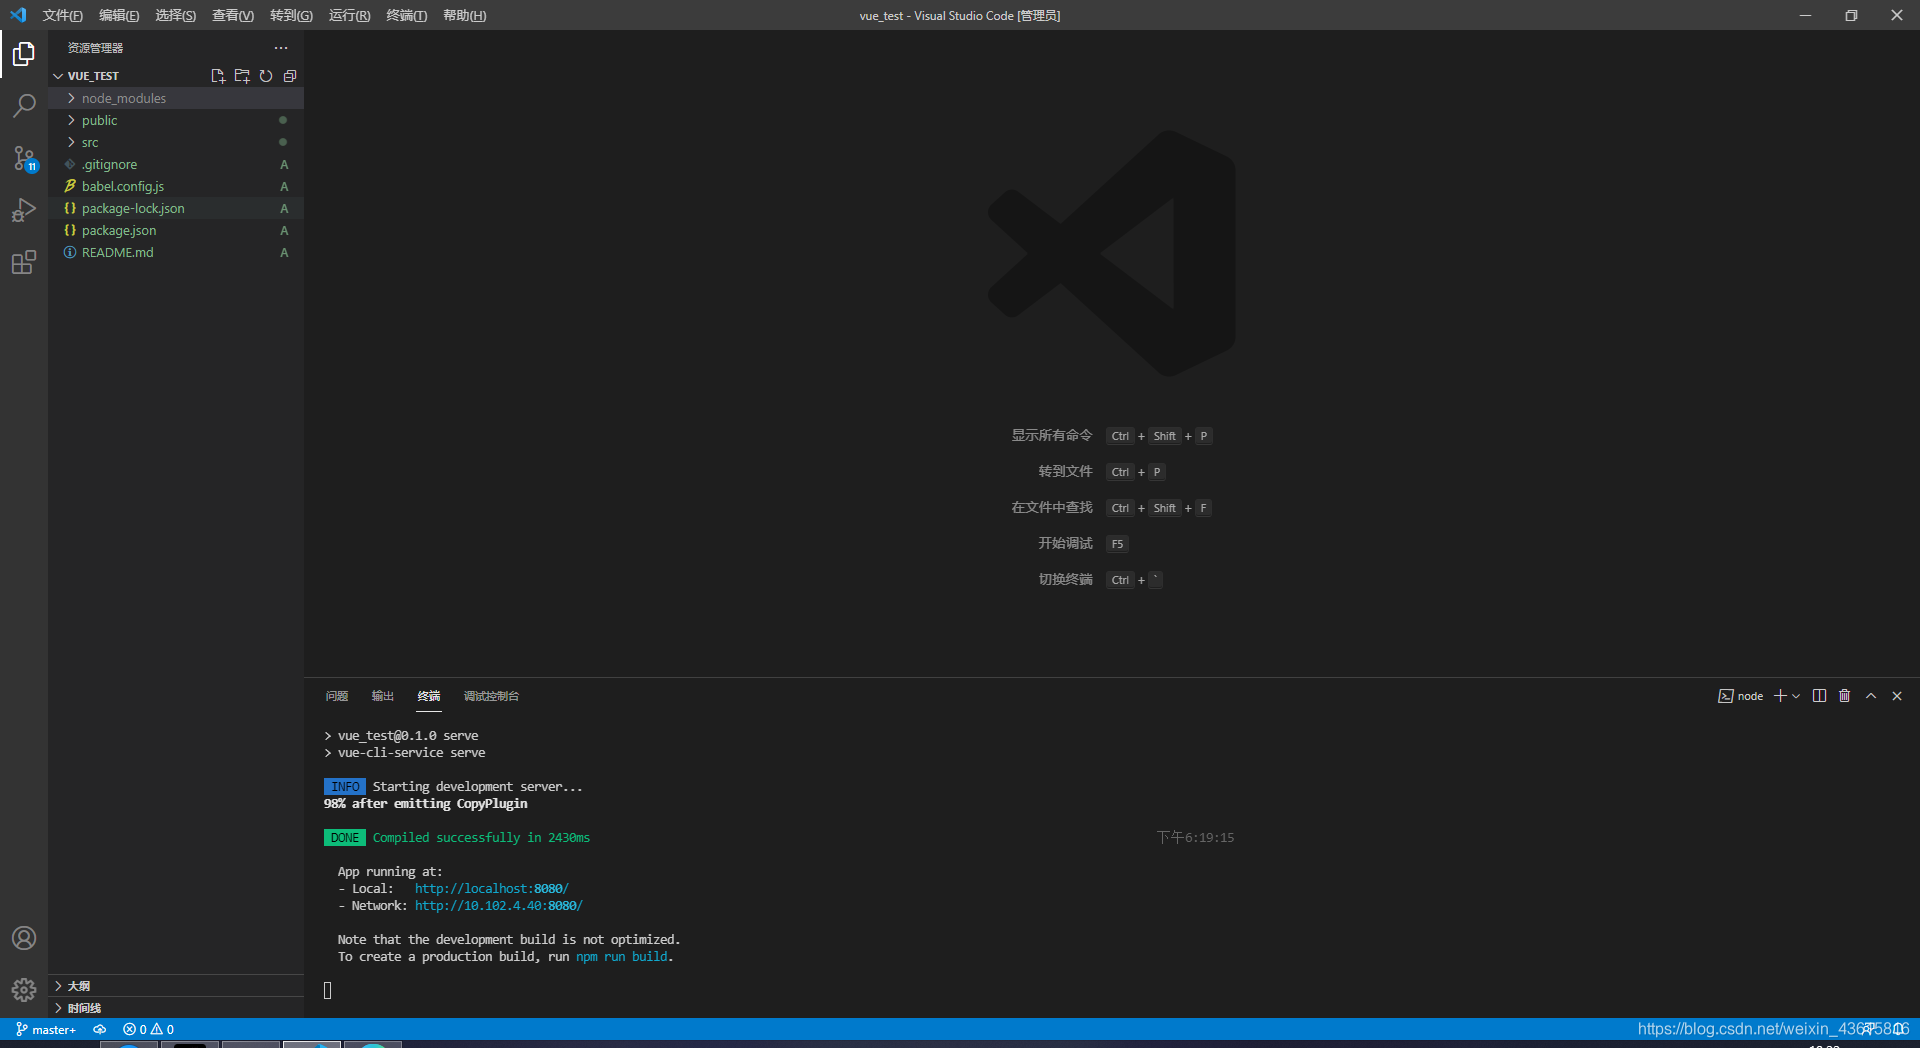Expand the 时间线 timeline section
This screenshot has height=1048, width=1920.
175,1008
